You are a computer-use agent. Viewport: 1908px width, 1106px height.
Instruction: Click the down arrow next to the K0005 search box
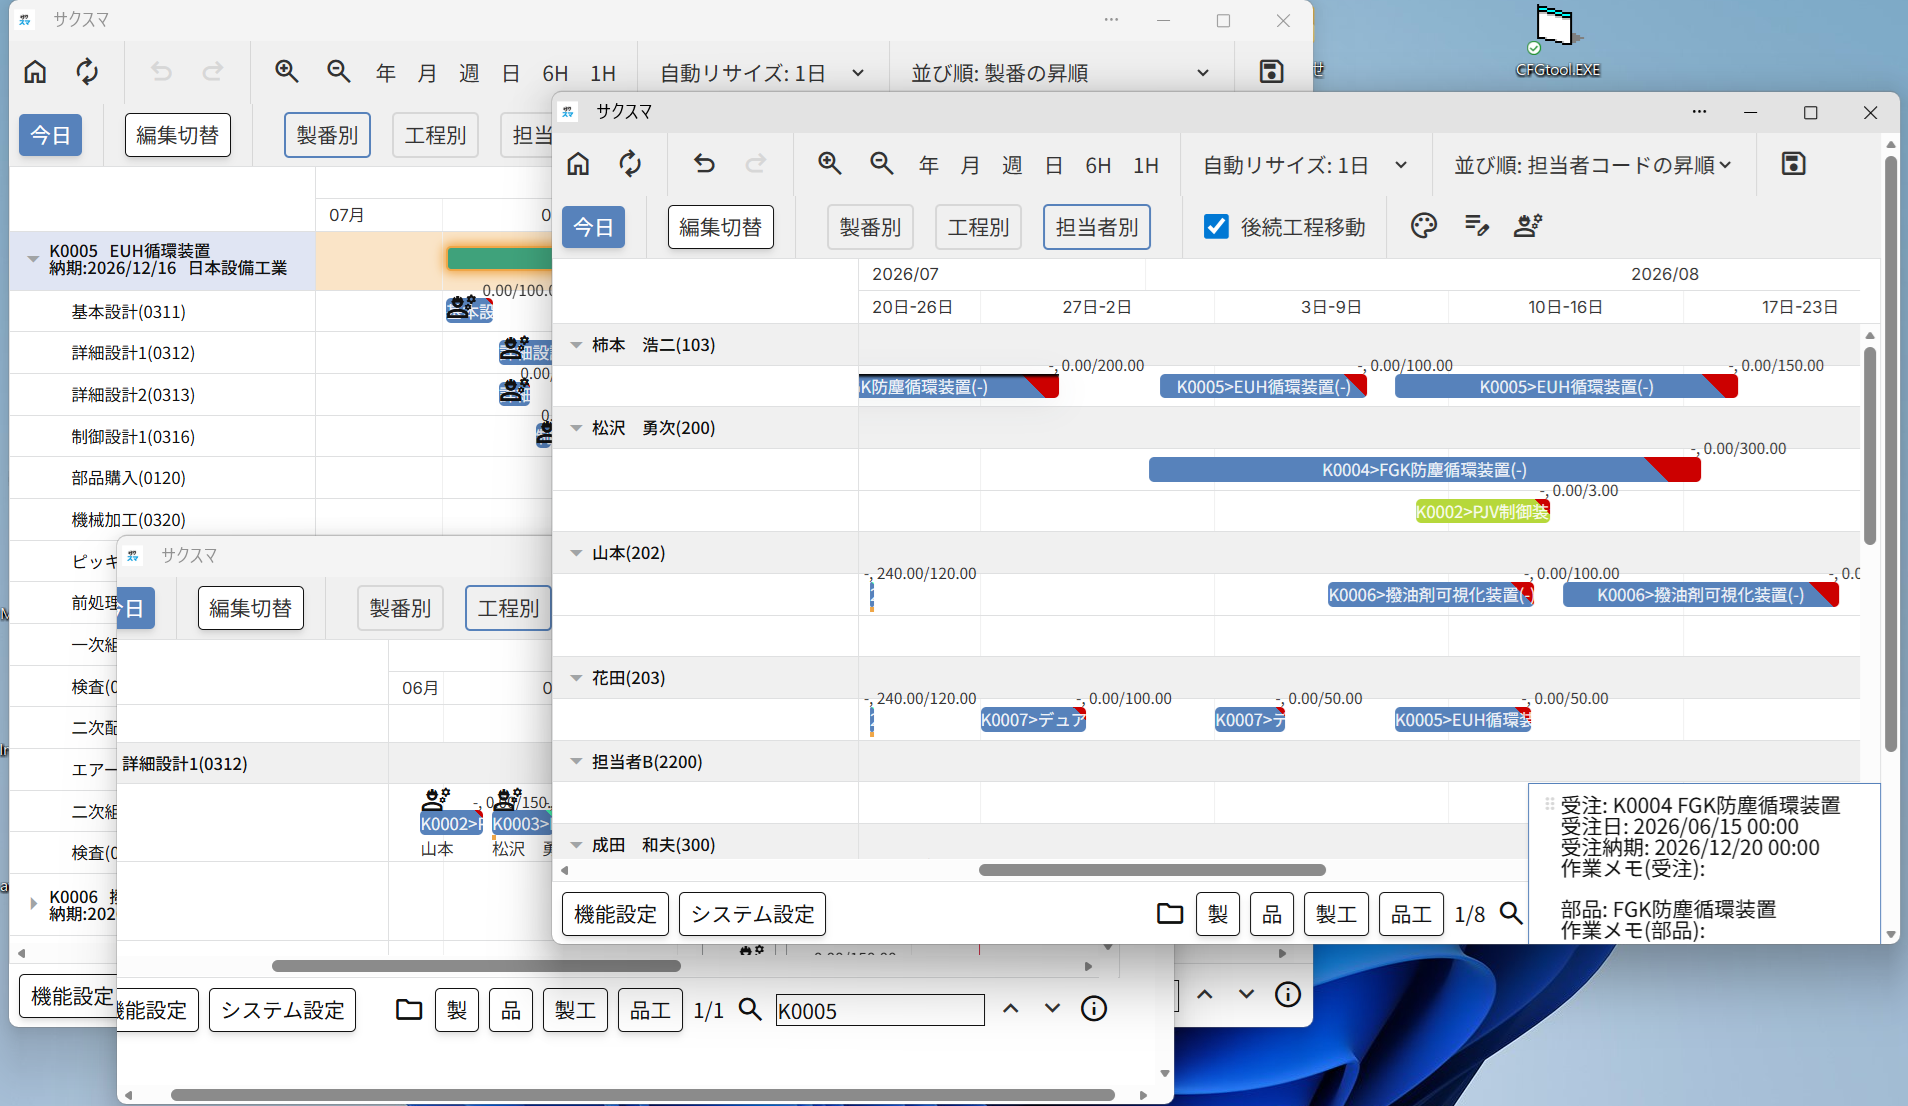[1052, 1009]
